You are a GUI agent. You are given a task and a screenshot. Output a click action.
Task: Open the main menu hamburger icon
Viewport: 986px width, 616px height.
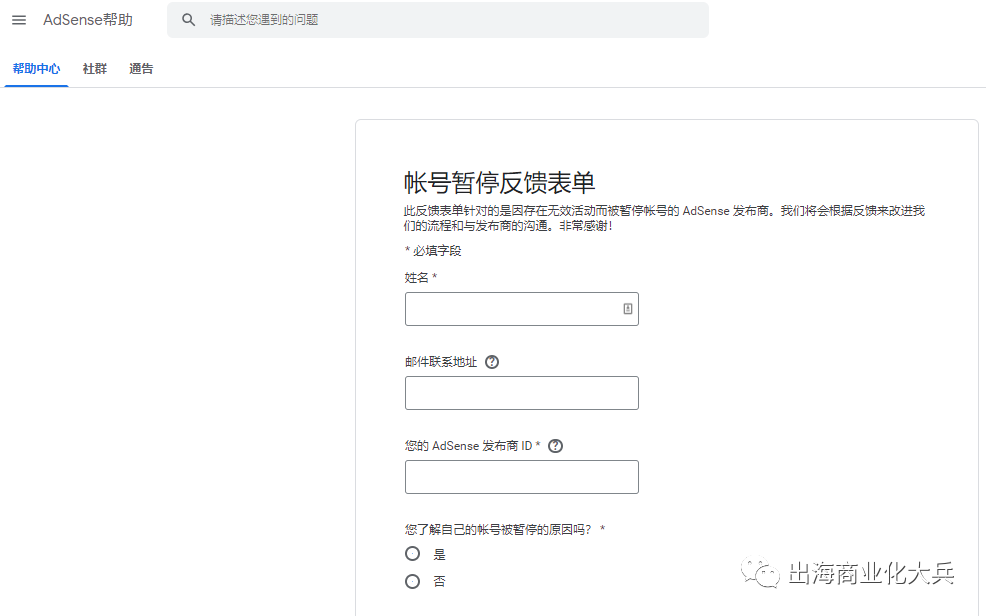point(19,20)
